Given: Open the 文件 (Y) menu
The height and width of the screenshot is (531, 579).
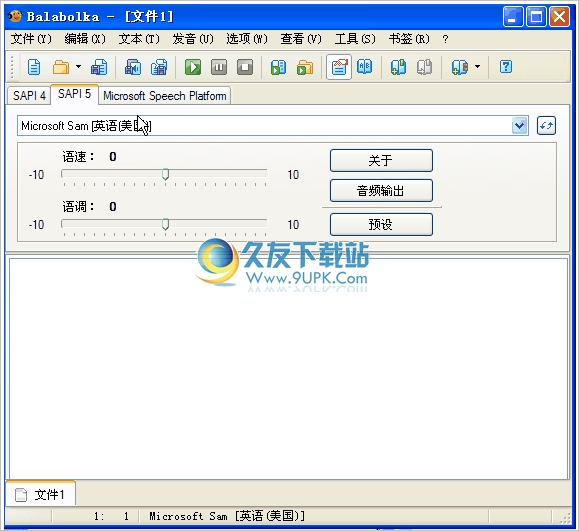Looking at the screenshot, I should point(31,39).
